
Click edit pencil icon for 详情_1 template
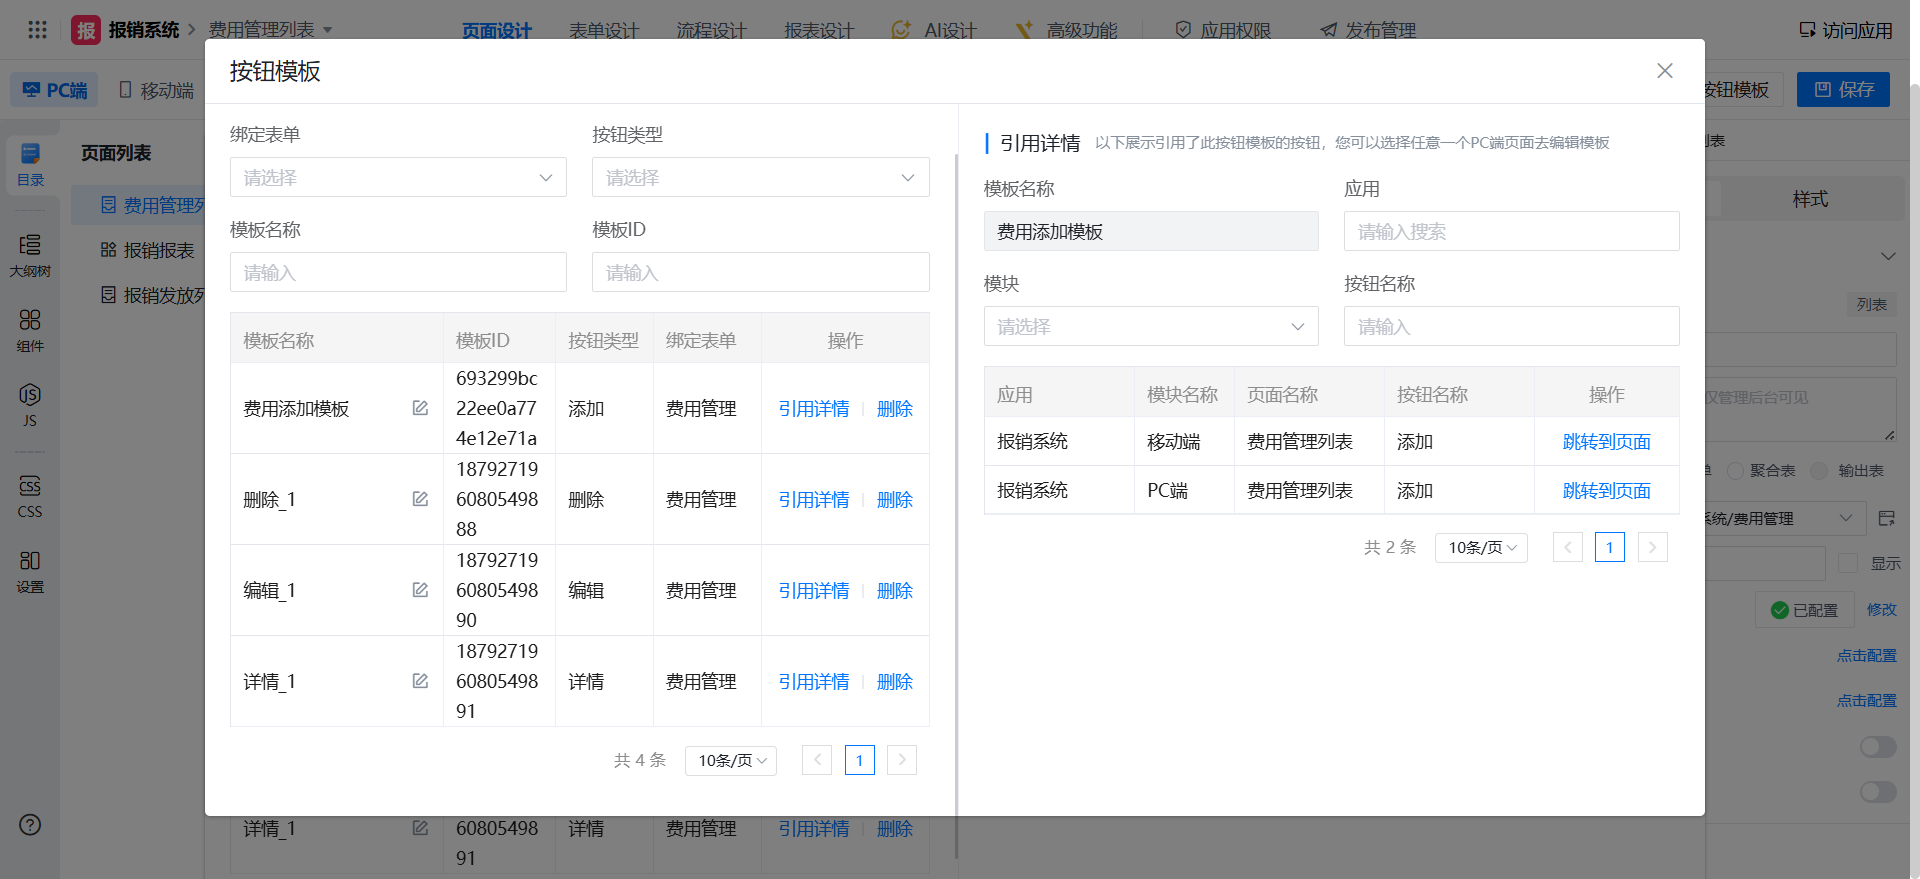coord(420,681)
